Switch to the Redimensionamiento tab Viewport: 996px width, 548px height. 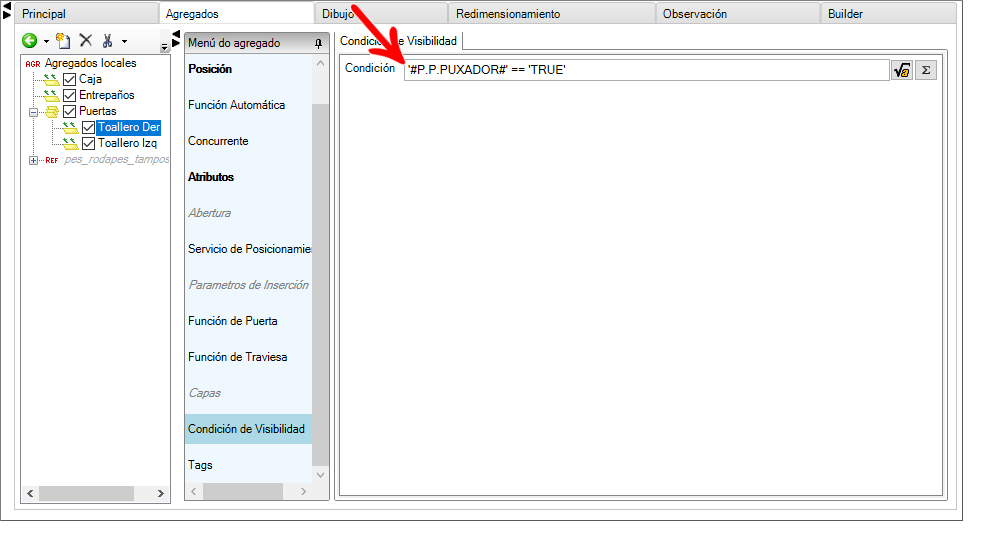(552, 13)
